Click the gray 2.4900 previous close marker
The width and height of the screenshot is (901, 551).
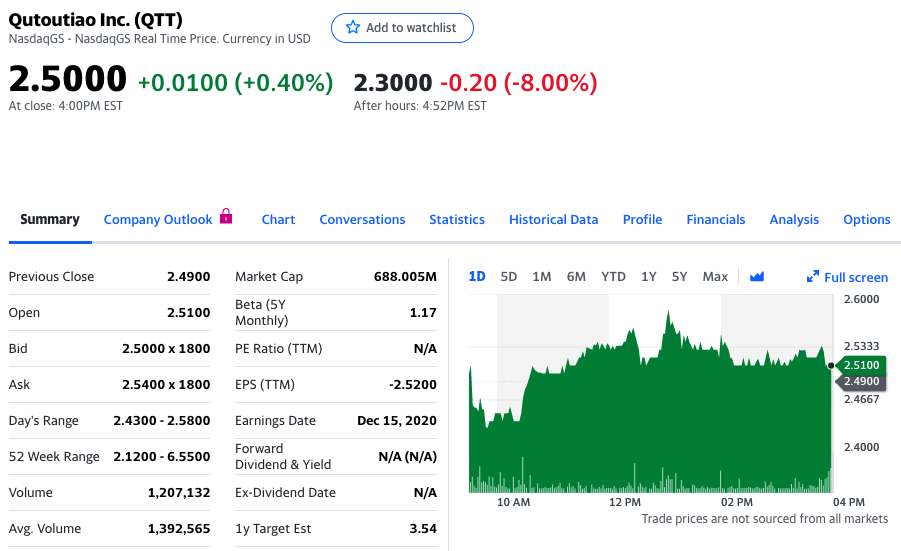click(x=861, y=381)
